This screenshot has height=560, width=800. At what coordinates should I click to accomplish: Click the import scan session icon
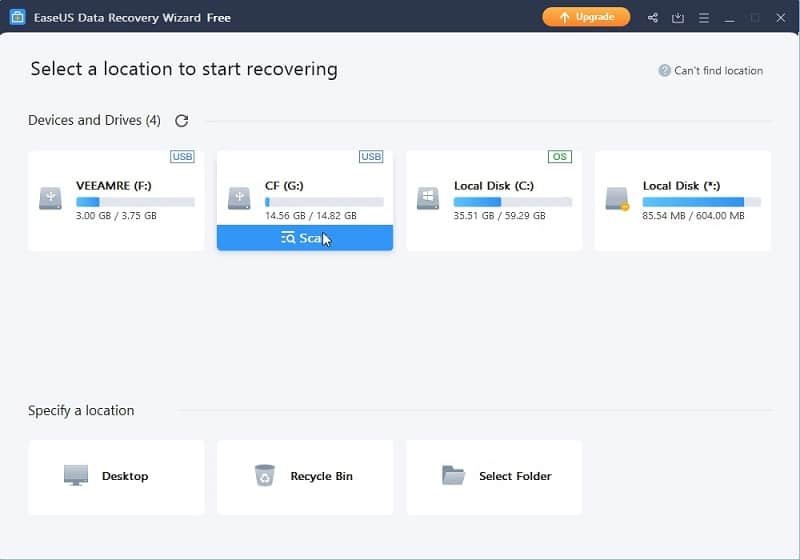pos(678,17)
